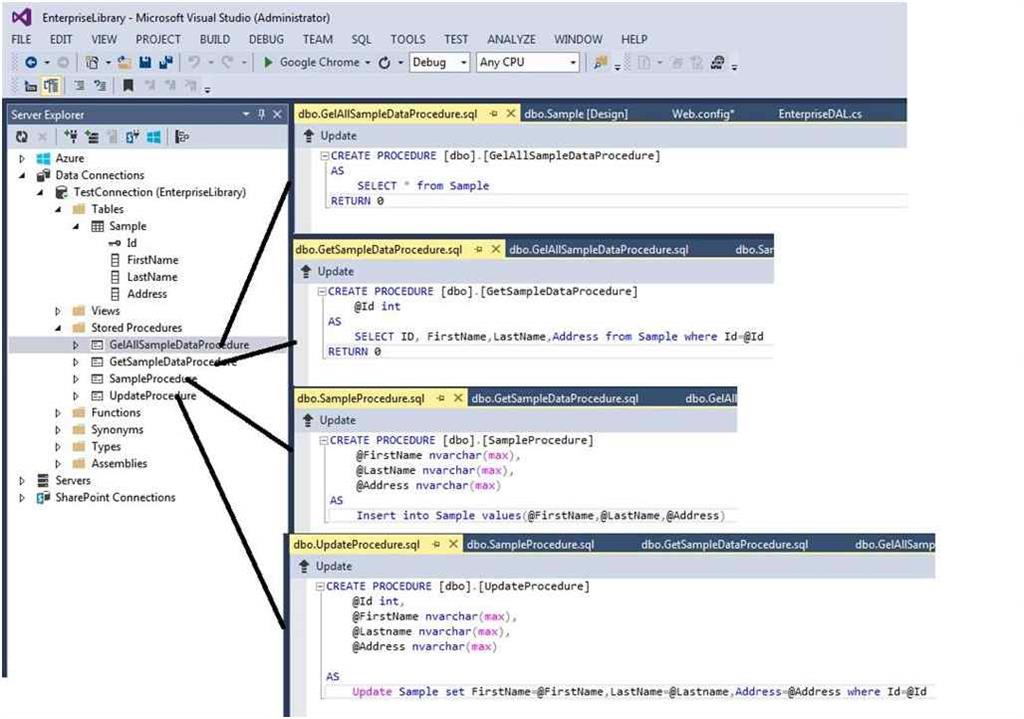Switch to the dbo.Sample [Design] tab
Image resolution: width=1024 pixels, height=719 pixels.
click(x=576, y=114)
